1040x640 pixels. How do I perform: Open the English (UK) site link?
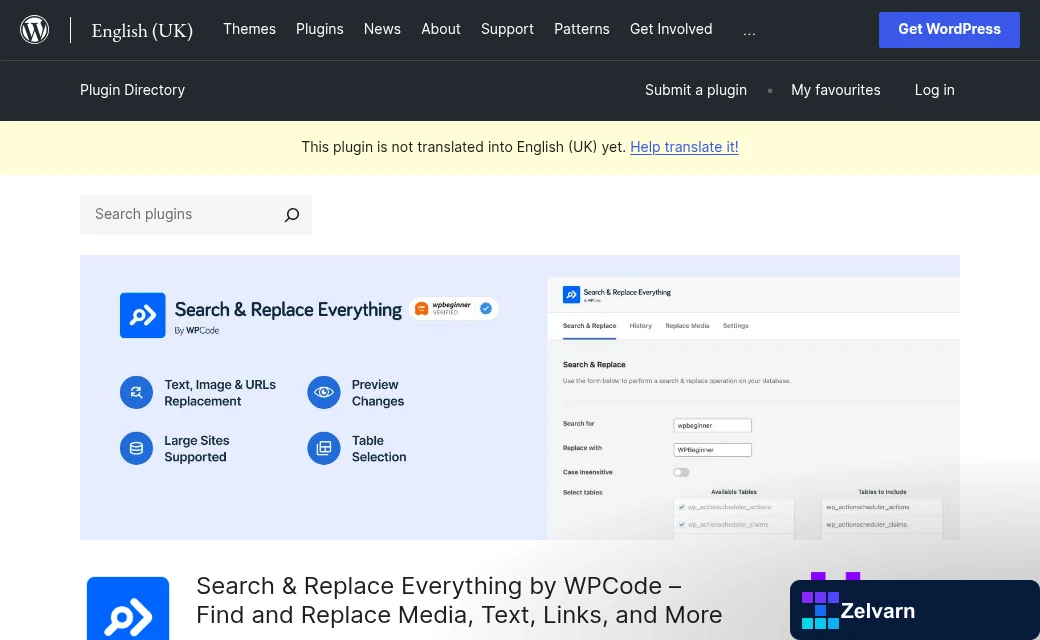[x=142, y=31]
